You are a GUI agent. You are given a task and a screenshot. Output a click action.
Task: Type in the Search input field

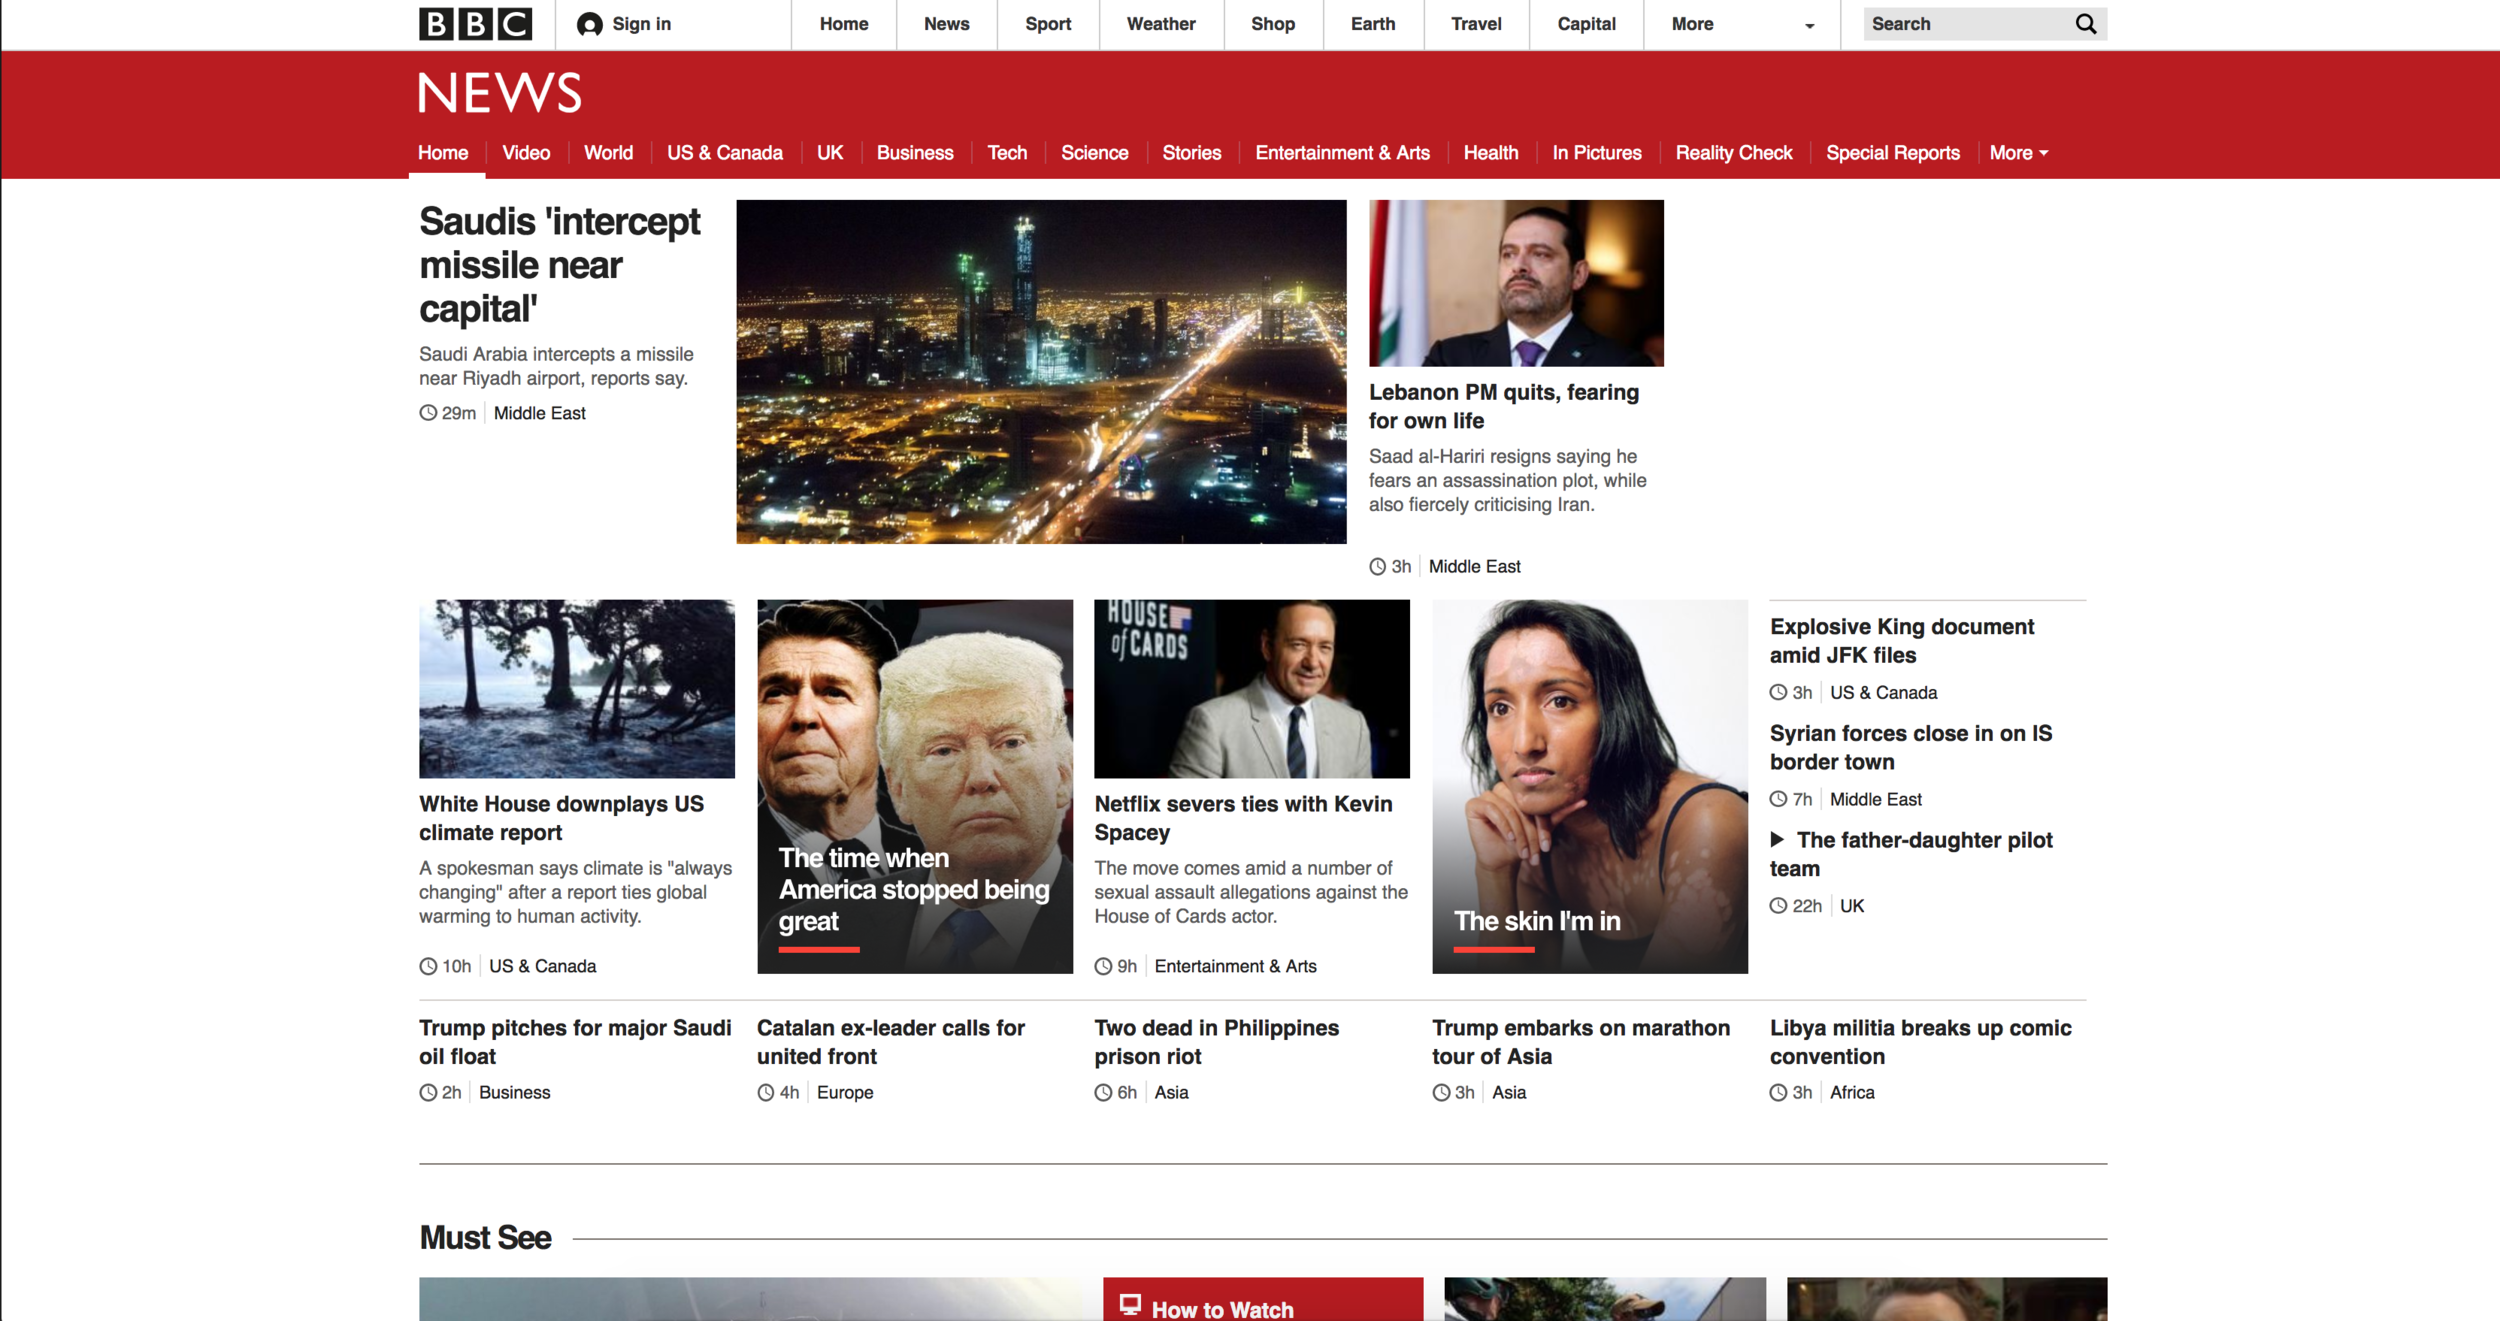1966,24
